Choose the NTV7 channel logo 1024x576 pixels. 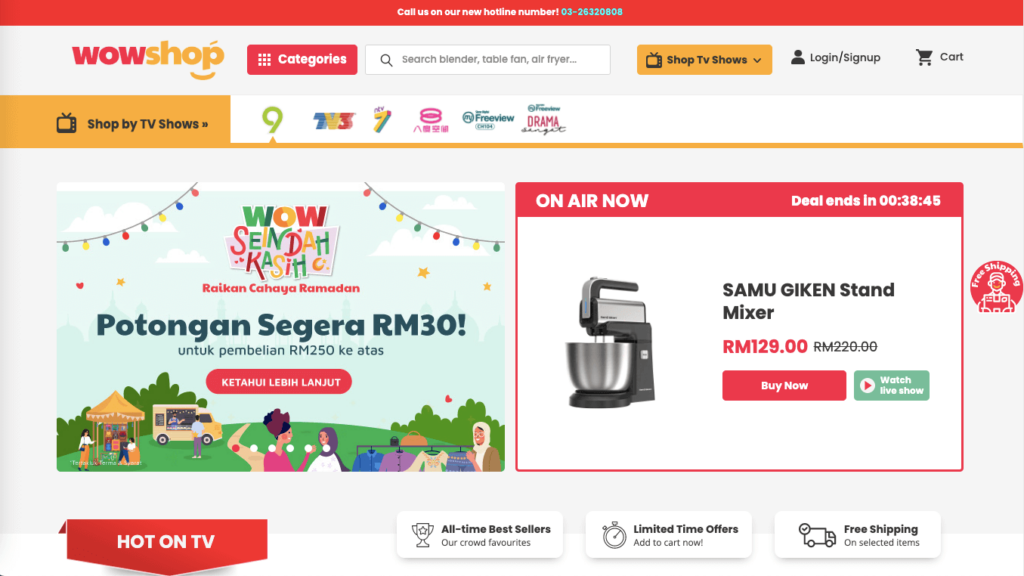[382, 120]
